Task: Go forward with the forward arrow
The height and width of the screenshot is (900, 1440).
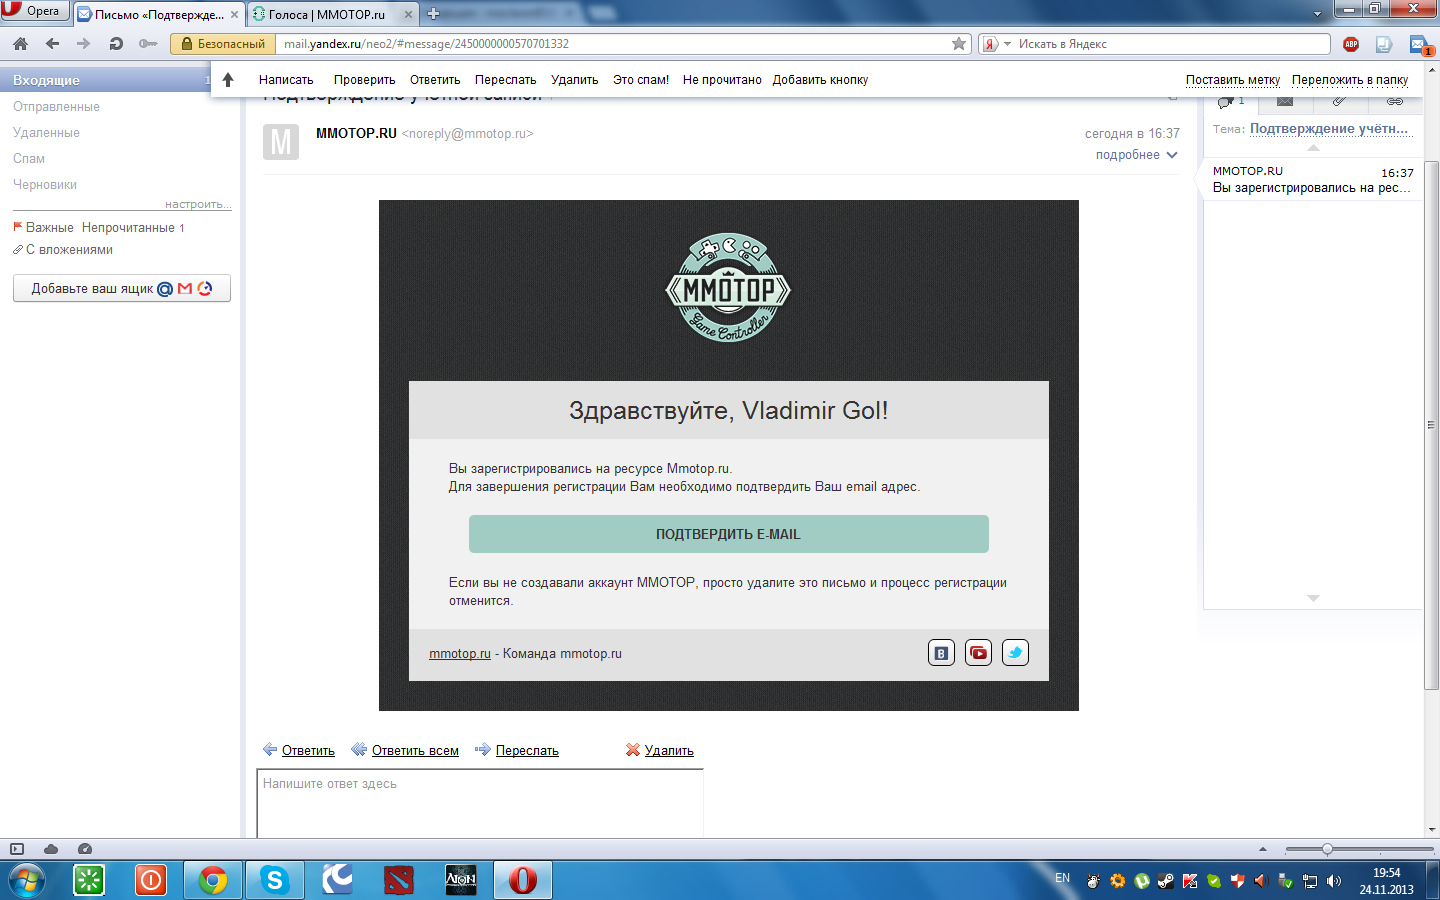Action: [84, 44]
